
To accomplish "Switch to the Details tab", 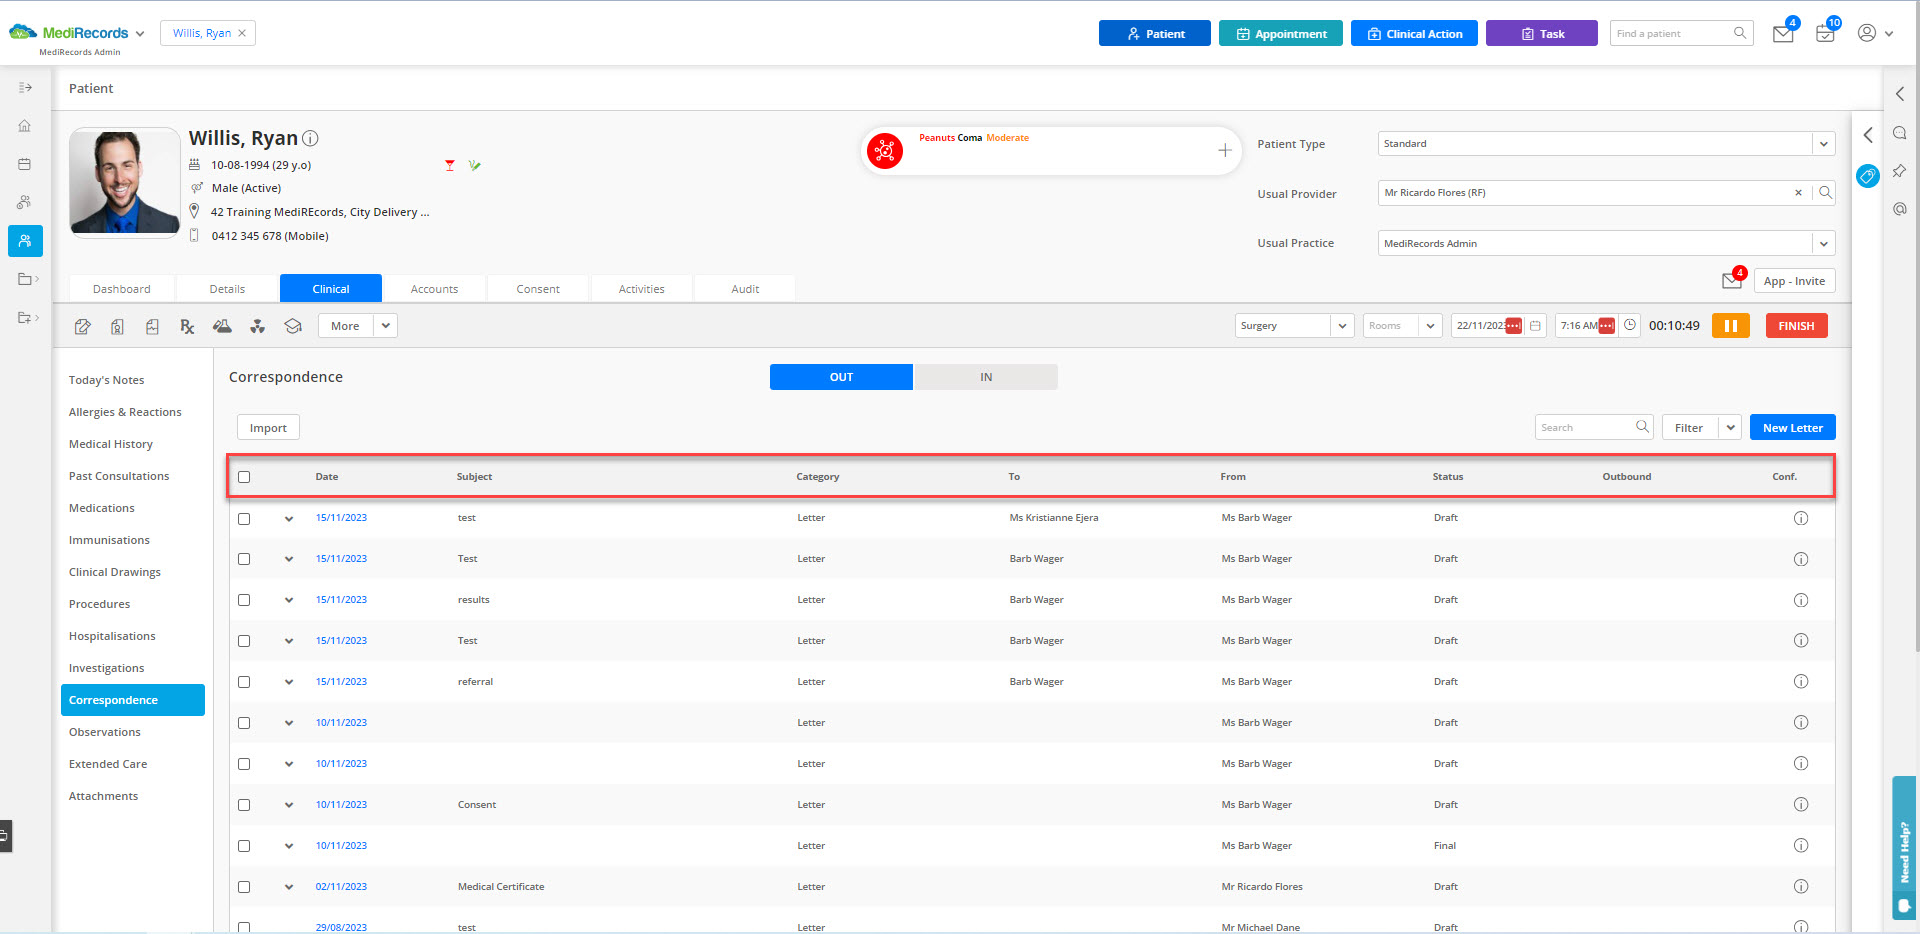I will (227, 289).
